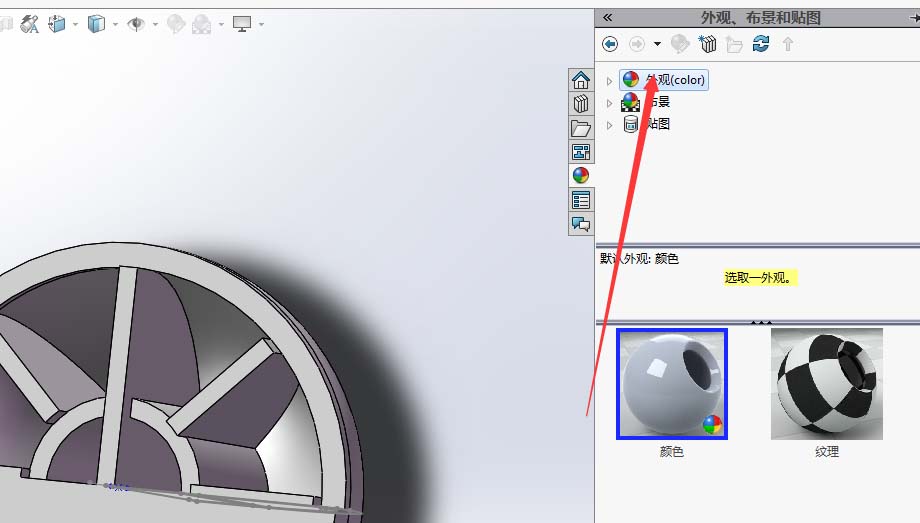This screenshot has width=920, height=523.
Task: Click the splitter handle above thumbnails
Action: coord(760,322)
